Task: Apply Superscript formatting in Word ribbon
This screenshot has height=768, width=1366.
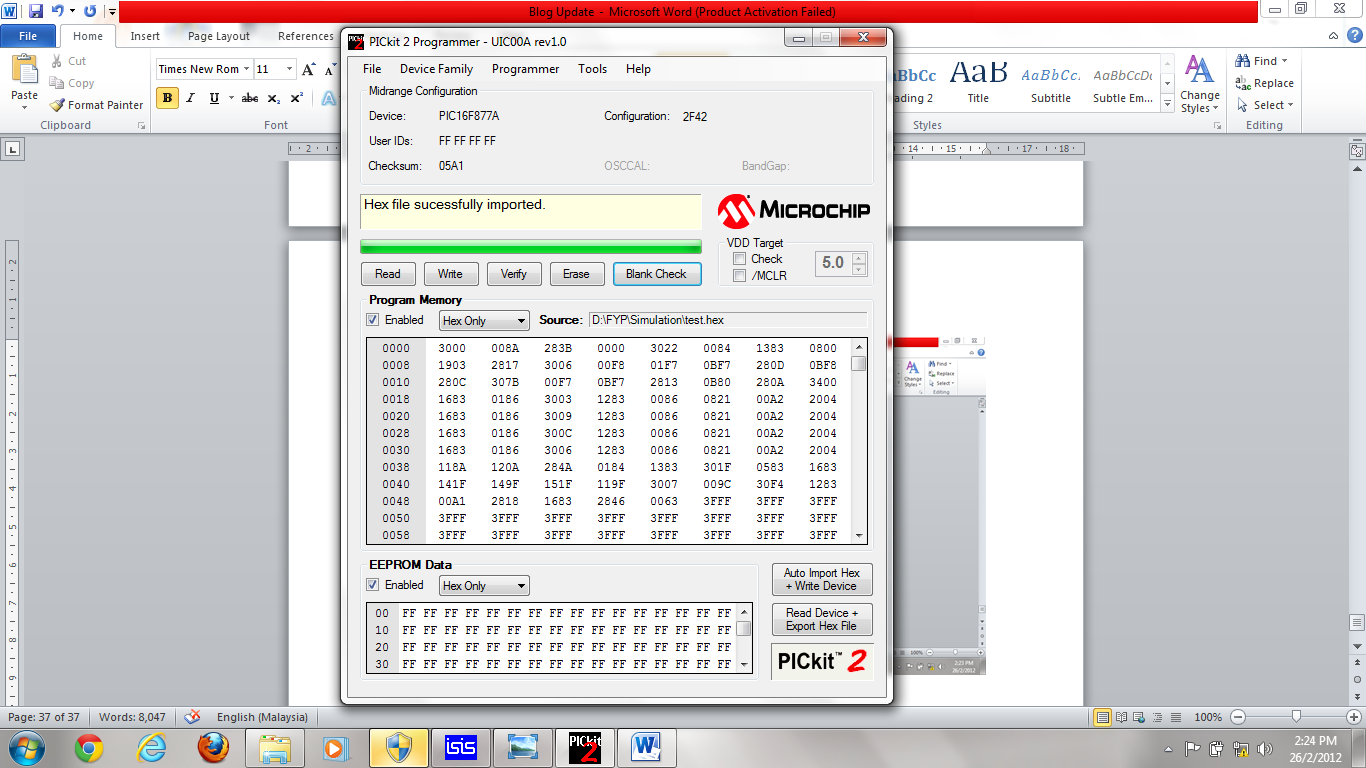Action: tap(296, 98)
